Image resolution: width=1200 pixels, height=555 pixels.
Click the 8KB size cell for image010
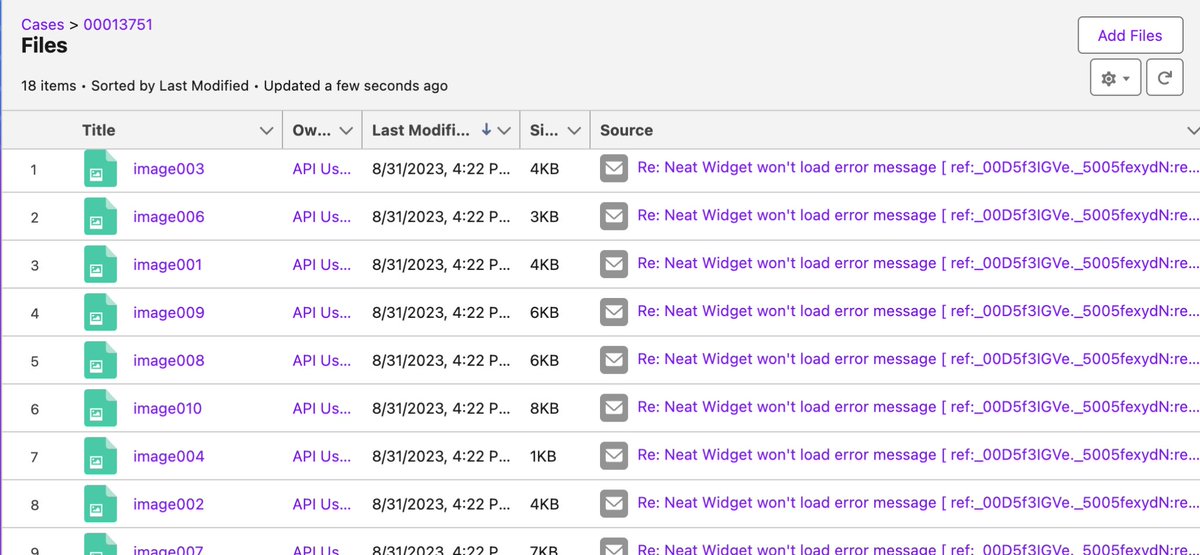544,409
